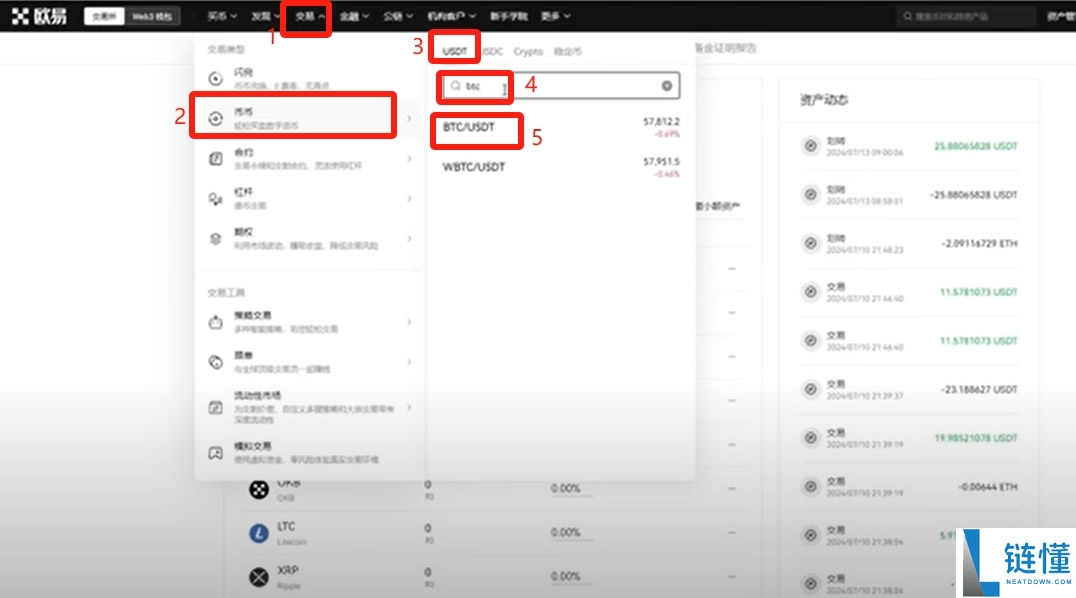
Task: Click the 流动性市场 icon
Action: coord(215,407)
